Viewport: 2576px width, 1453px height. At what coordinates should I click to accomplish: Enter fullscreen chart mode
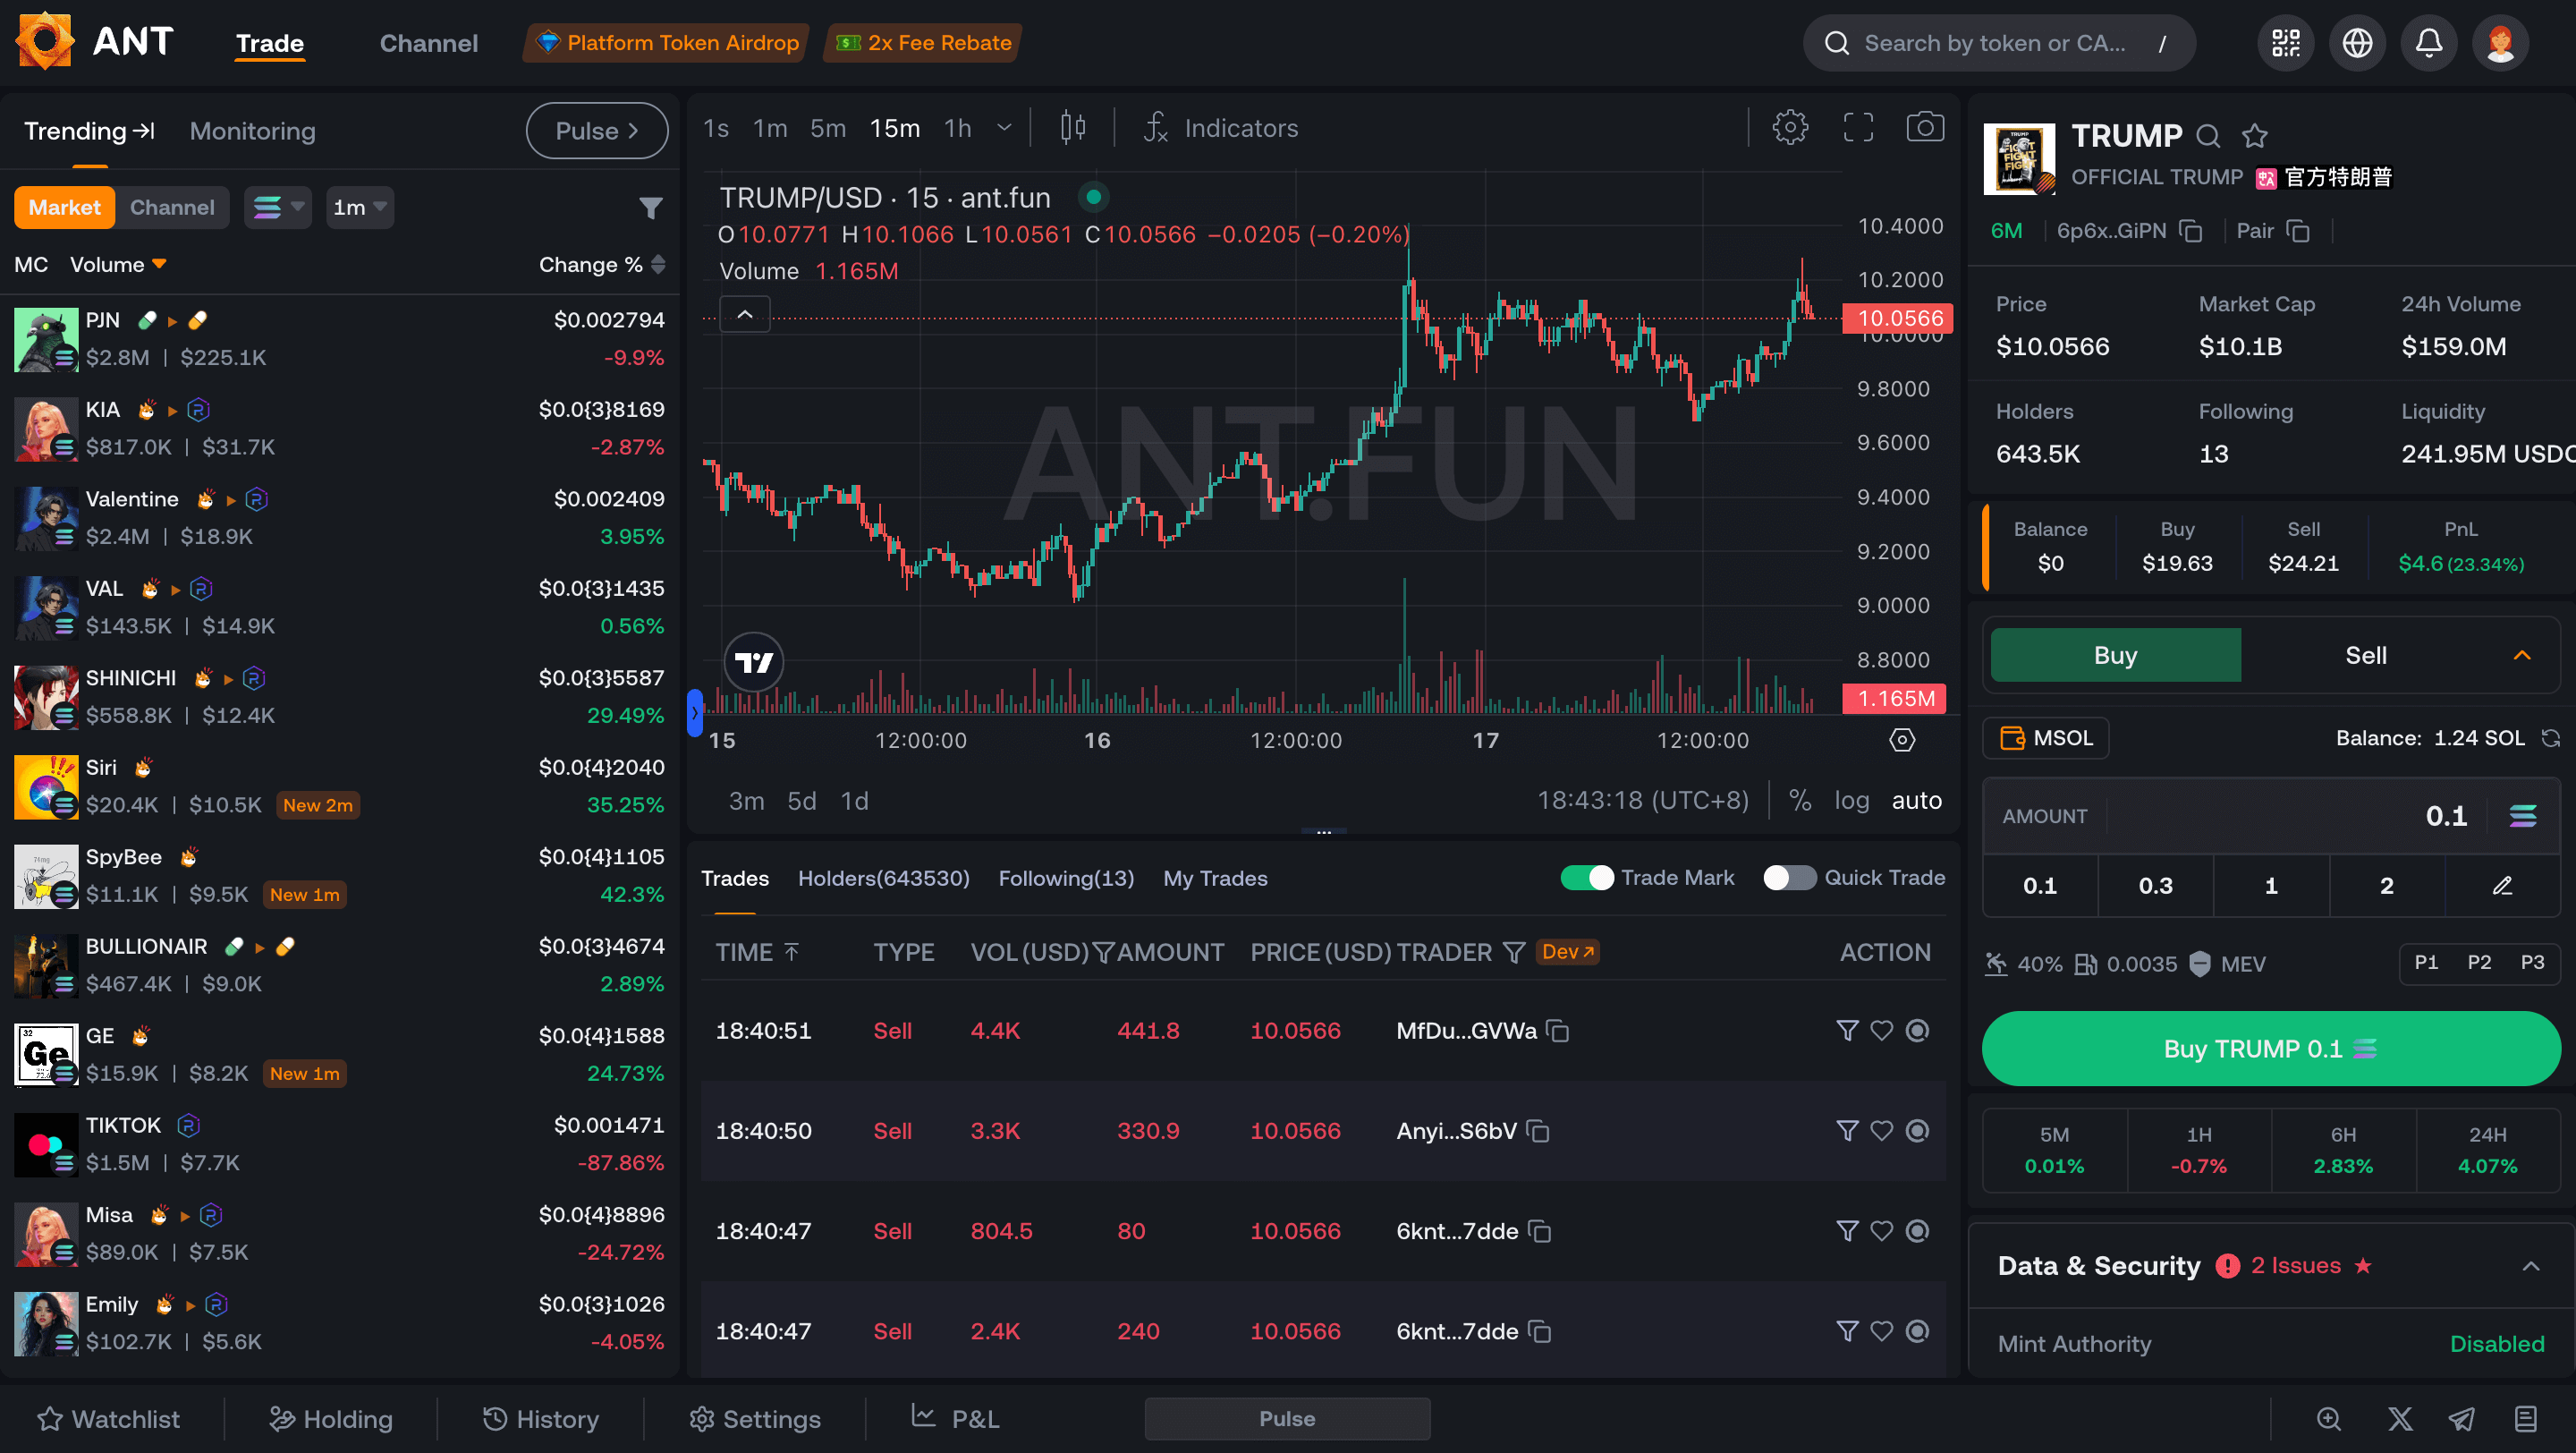pyautogui.click(x=1858, y=127)
